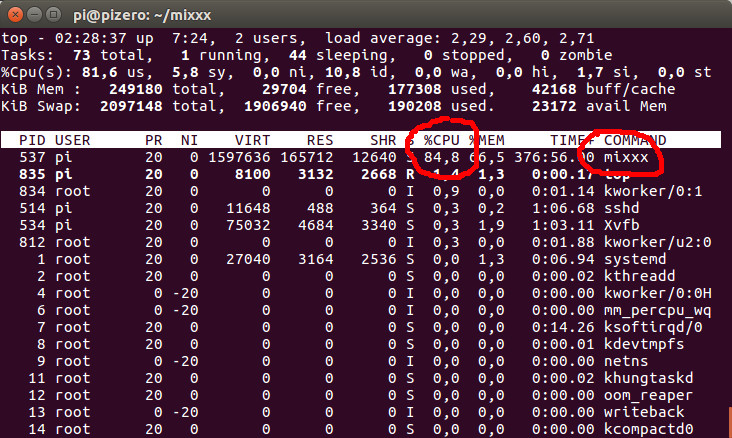732x438 pixels.
Task: Click the '10,8 id' idle value
Action: [356, 72]
